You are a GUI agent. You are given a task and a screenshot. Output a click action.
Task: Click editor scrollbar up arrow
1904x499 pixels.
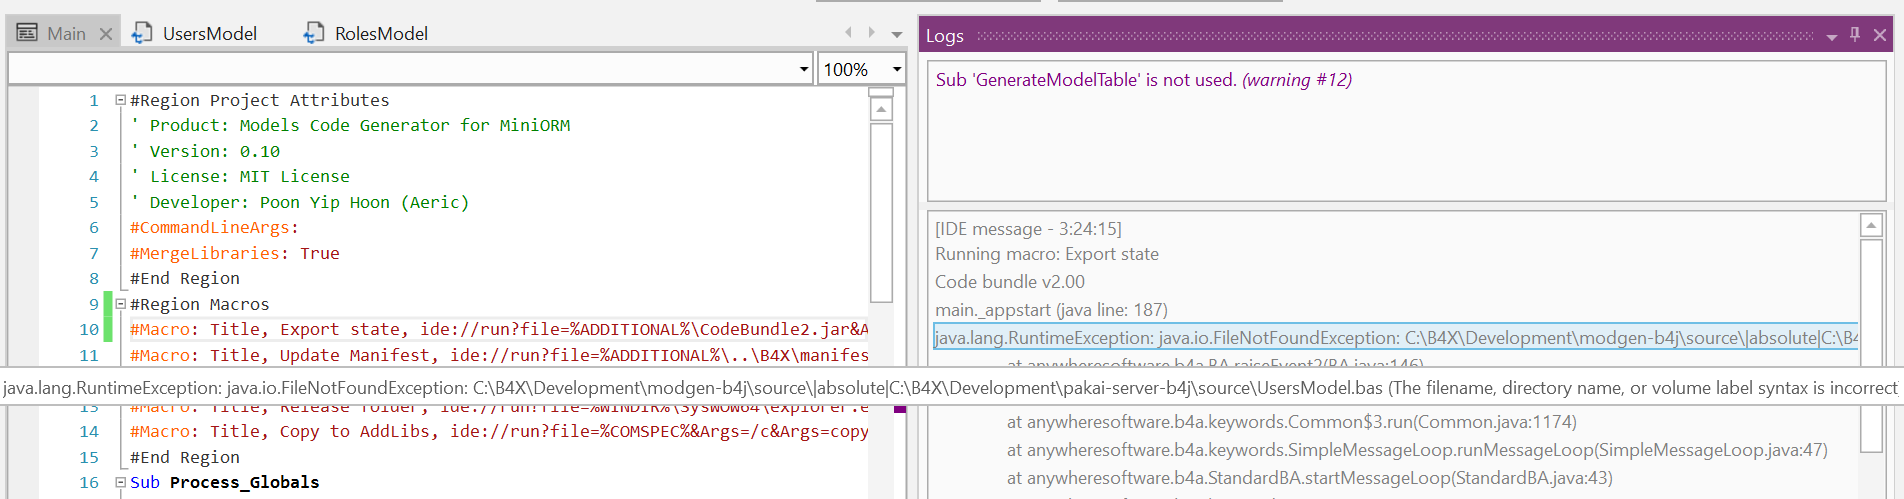coord(881,109)
